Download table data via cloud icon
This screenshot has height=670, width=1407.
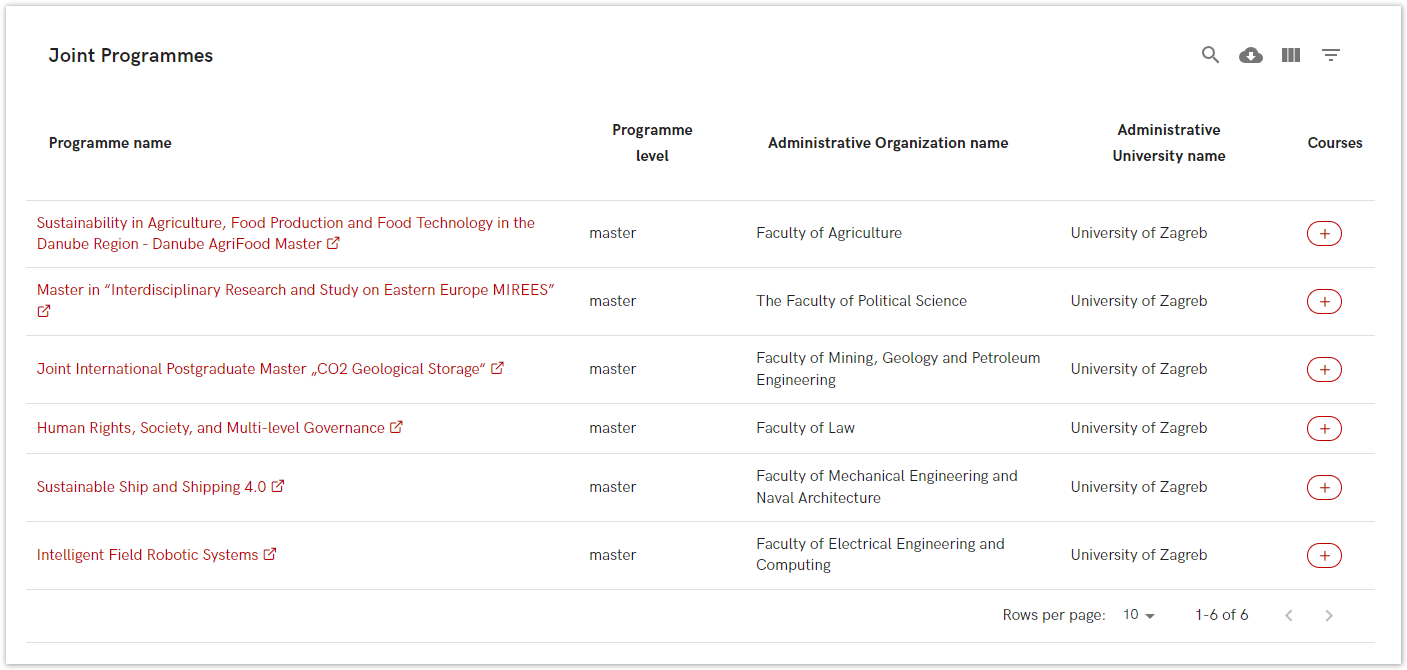[1250, 55]
